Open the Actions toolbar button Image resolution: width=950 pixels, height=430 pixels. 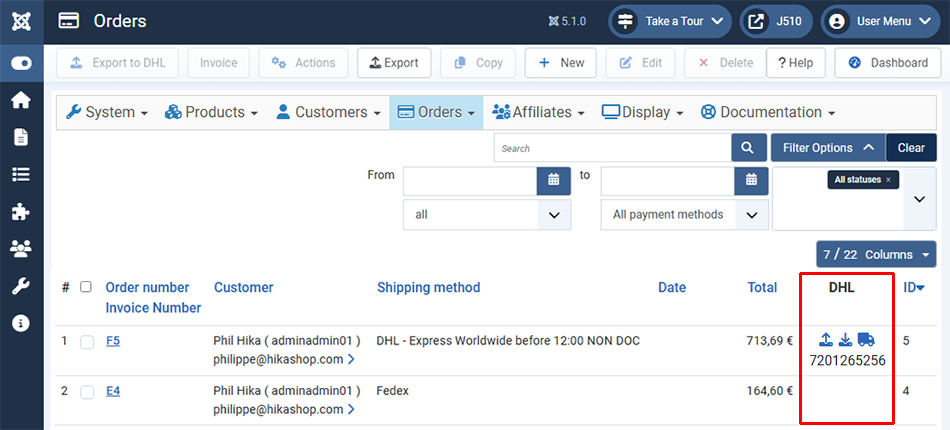tap(303, 63)
